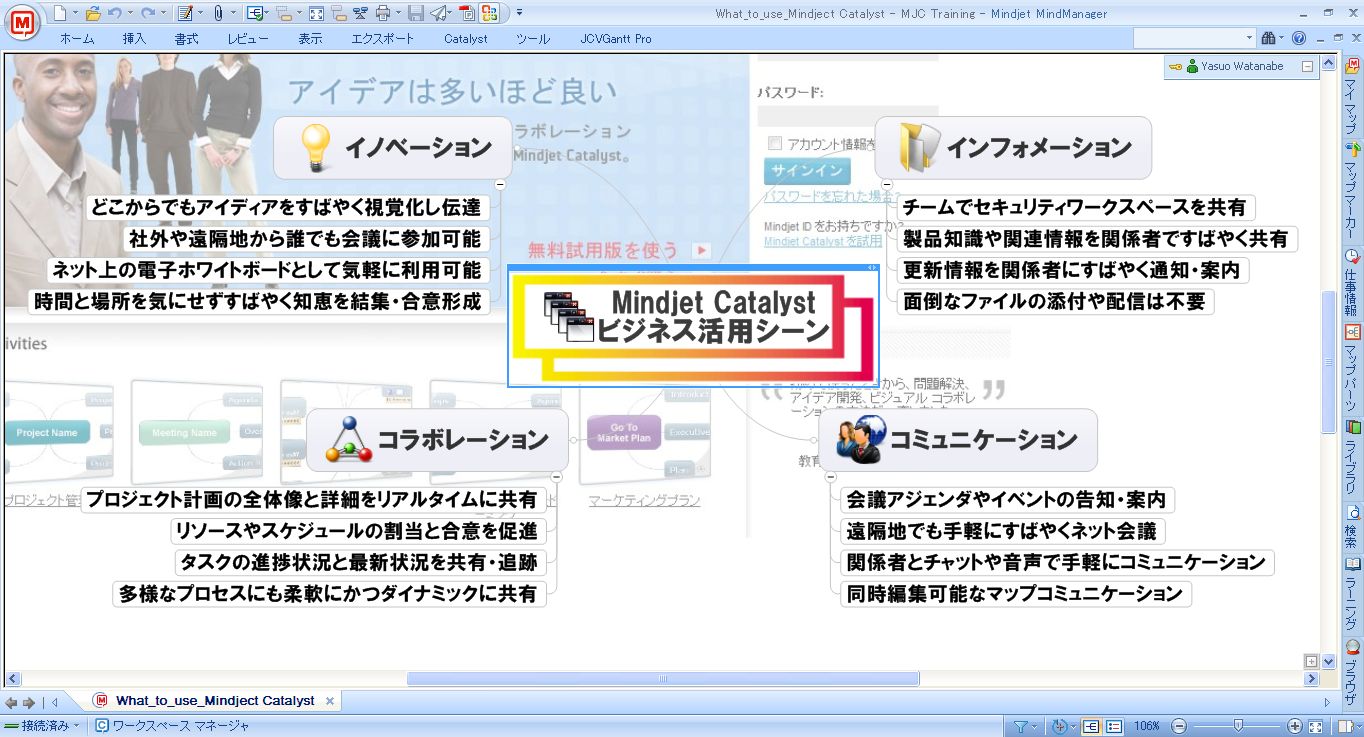Select topic 面倒なファイルの添付や配信は不要
Viewport: 1364px width, 737px height.
point(1054,301)
